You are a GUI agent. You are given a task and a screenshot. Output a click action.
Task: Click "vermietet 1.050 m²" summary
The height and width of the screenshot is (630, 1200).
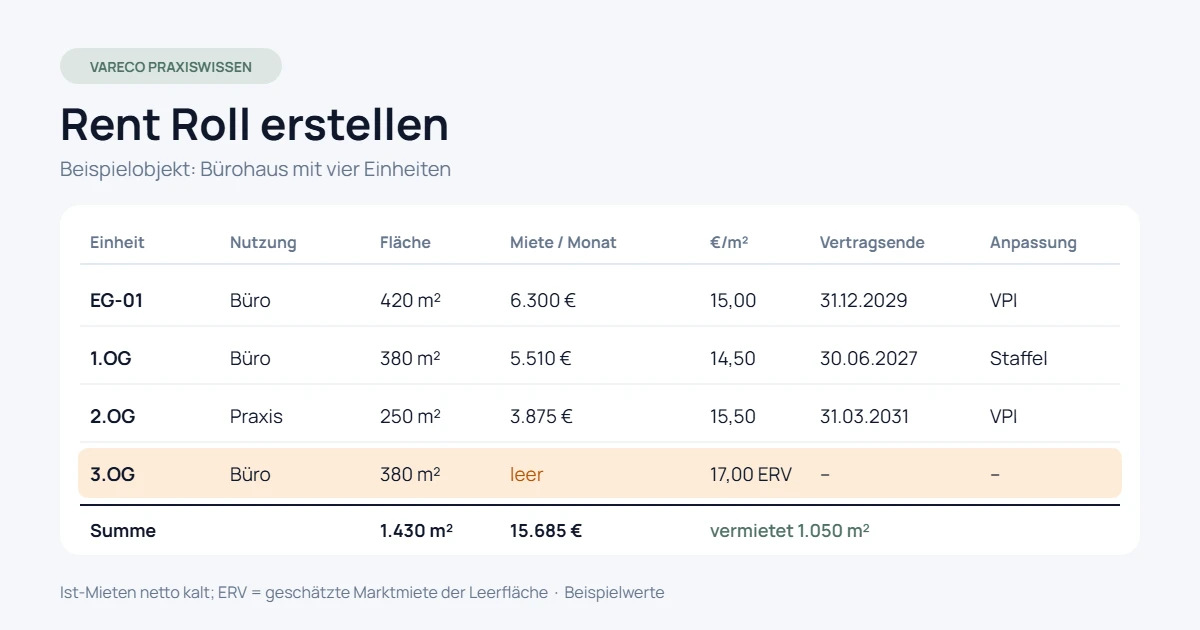pos(790,531)
